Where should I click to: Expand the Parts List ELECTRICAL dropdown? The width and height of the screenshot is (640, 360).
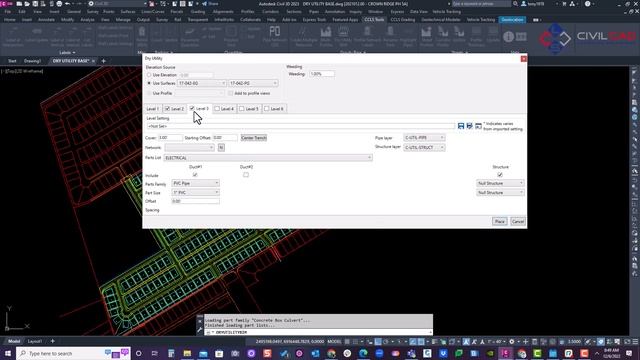[x=268, y=158]
